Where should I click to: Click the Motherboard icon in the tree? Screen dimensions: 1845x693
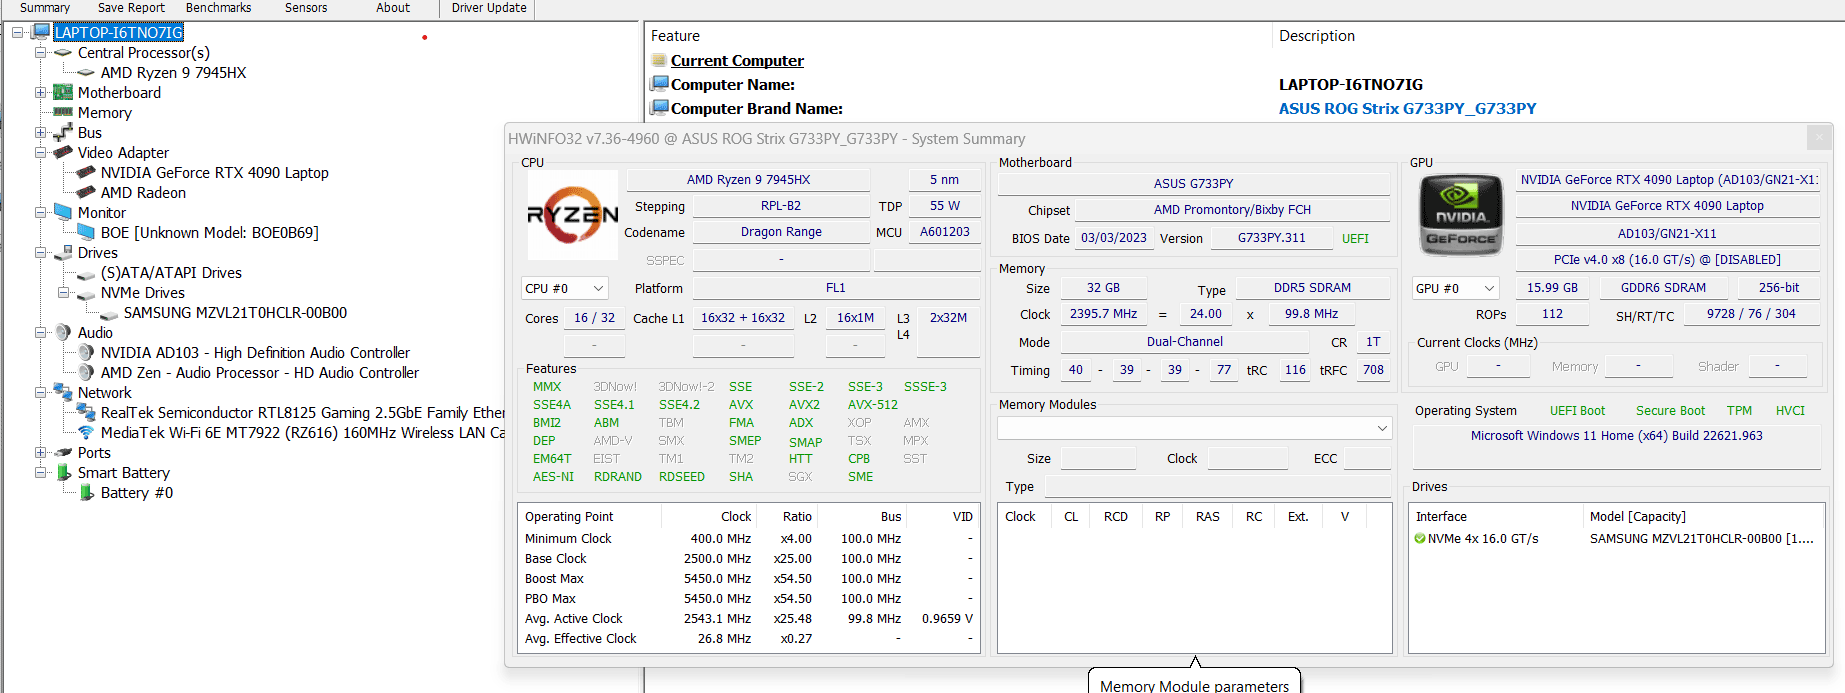63,92
